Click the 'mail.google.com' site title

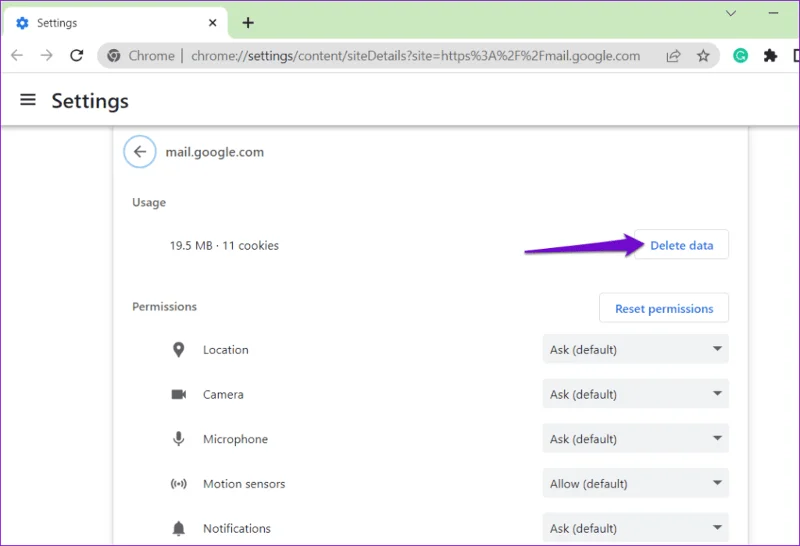(x=214, y=152)
